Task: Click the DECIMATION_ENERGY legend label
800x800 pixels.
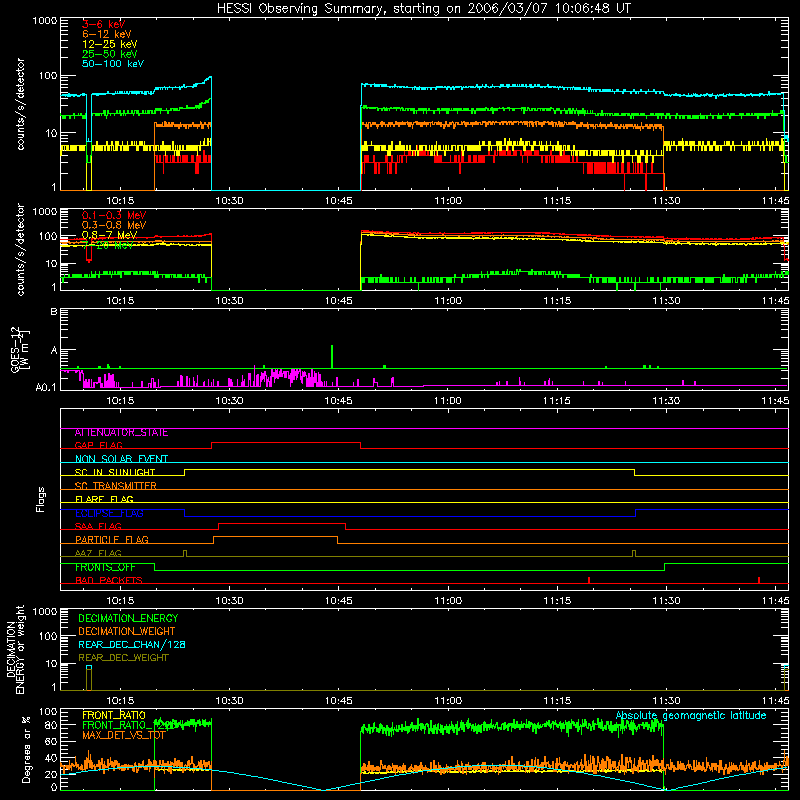Action: pyautogui.click(x=128, y=618)
